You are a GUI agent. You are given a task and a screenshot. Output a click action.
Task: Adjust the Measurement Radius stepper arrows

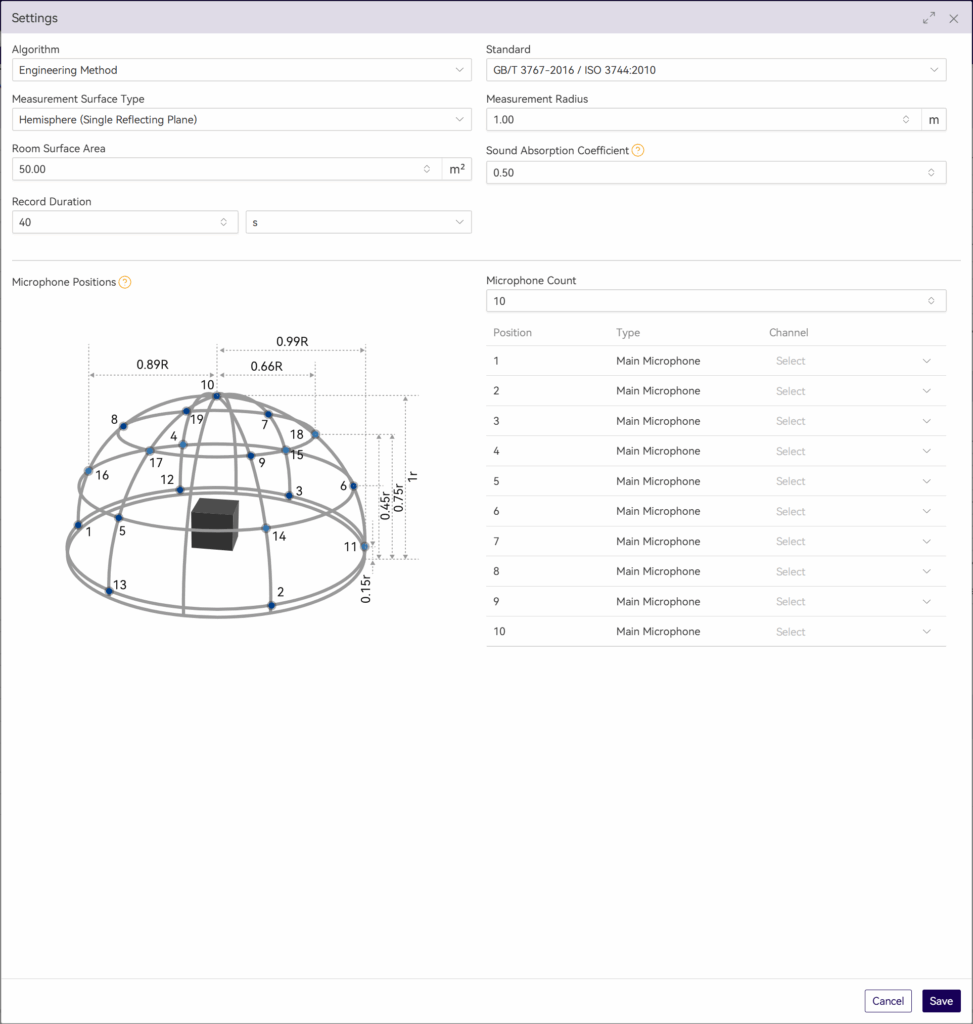[x=905, y=120]
